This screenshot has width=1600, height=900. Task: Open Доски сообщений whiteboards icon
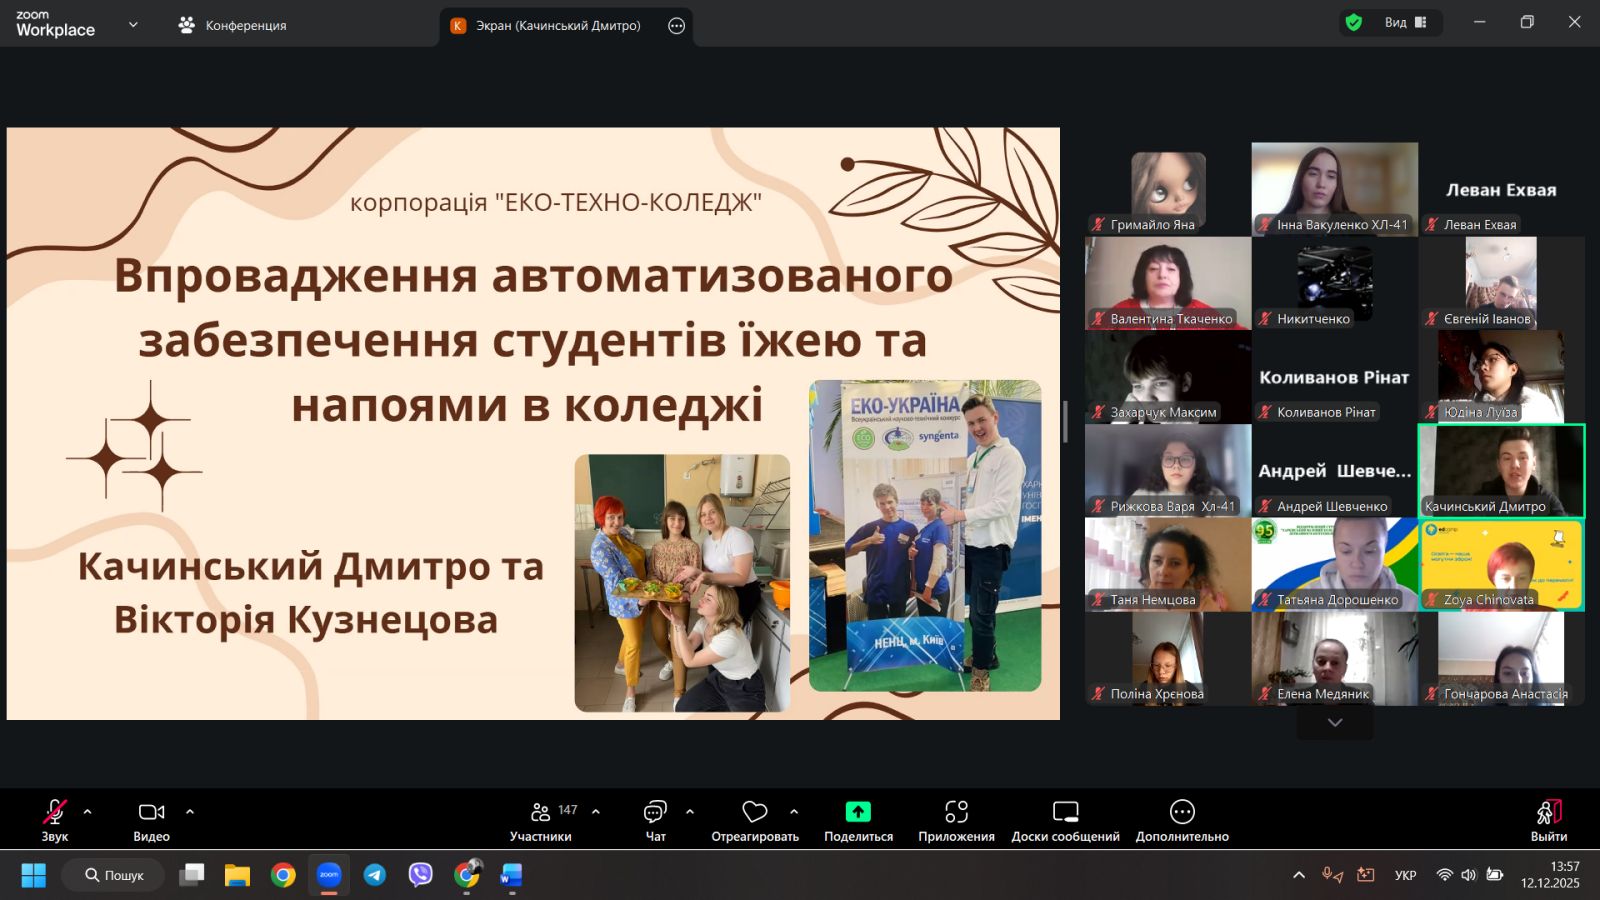(x=1065, y=812)
